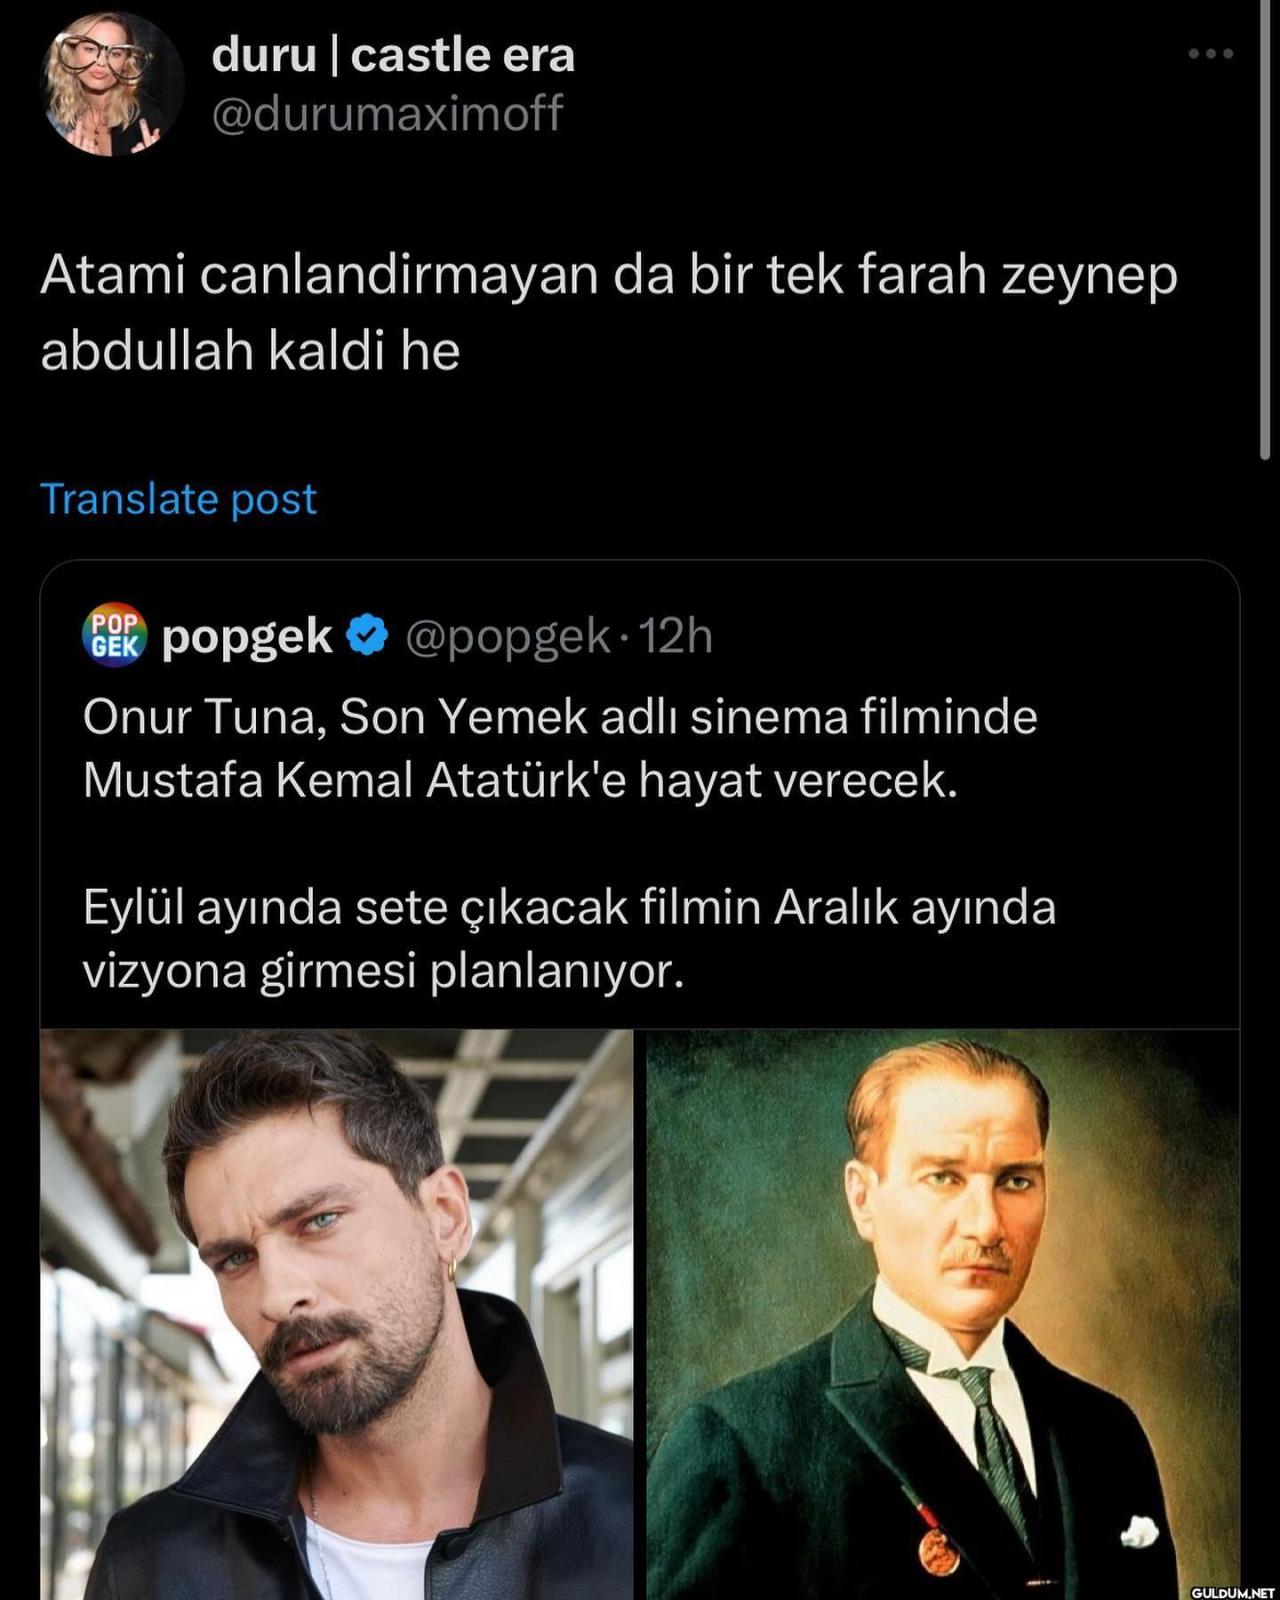The image size is (1280, 1600).
Task: Open the popgek account name
Action: [x=247, y=636]
